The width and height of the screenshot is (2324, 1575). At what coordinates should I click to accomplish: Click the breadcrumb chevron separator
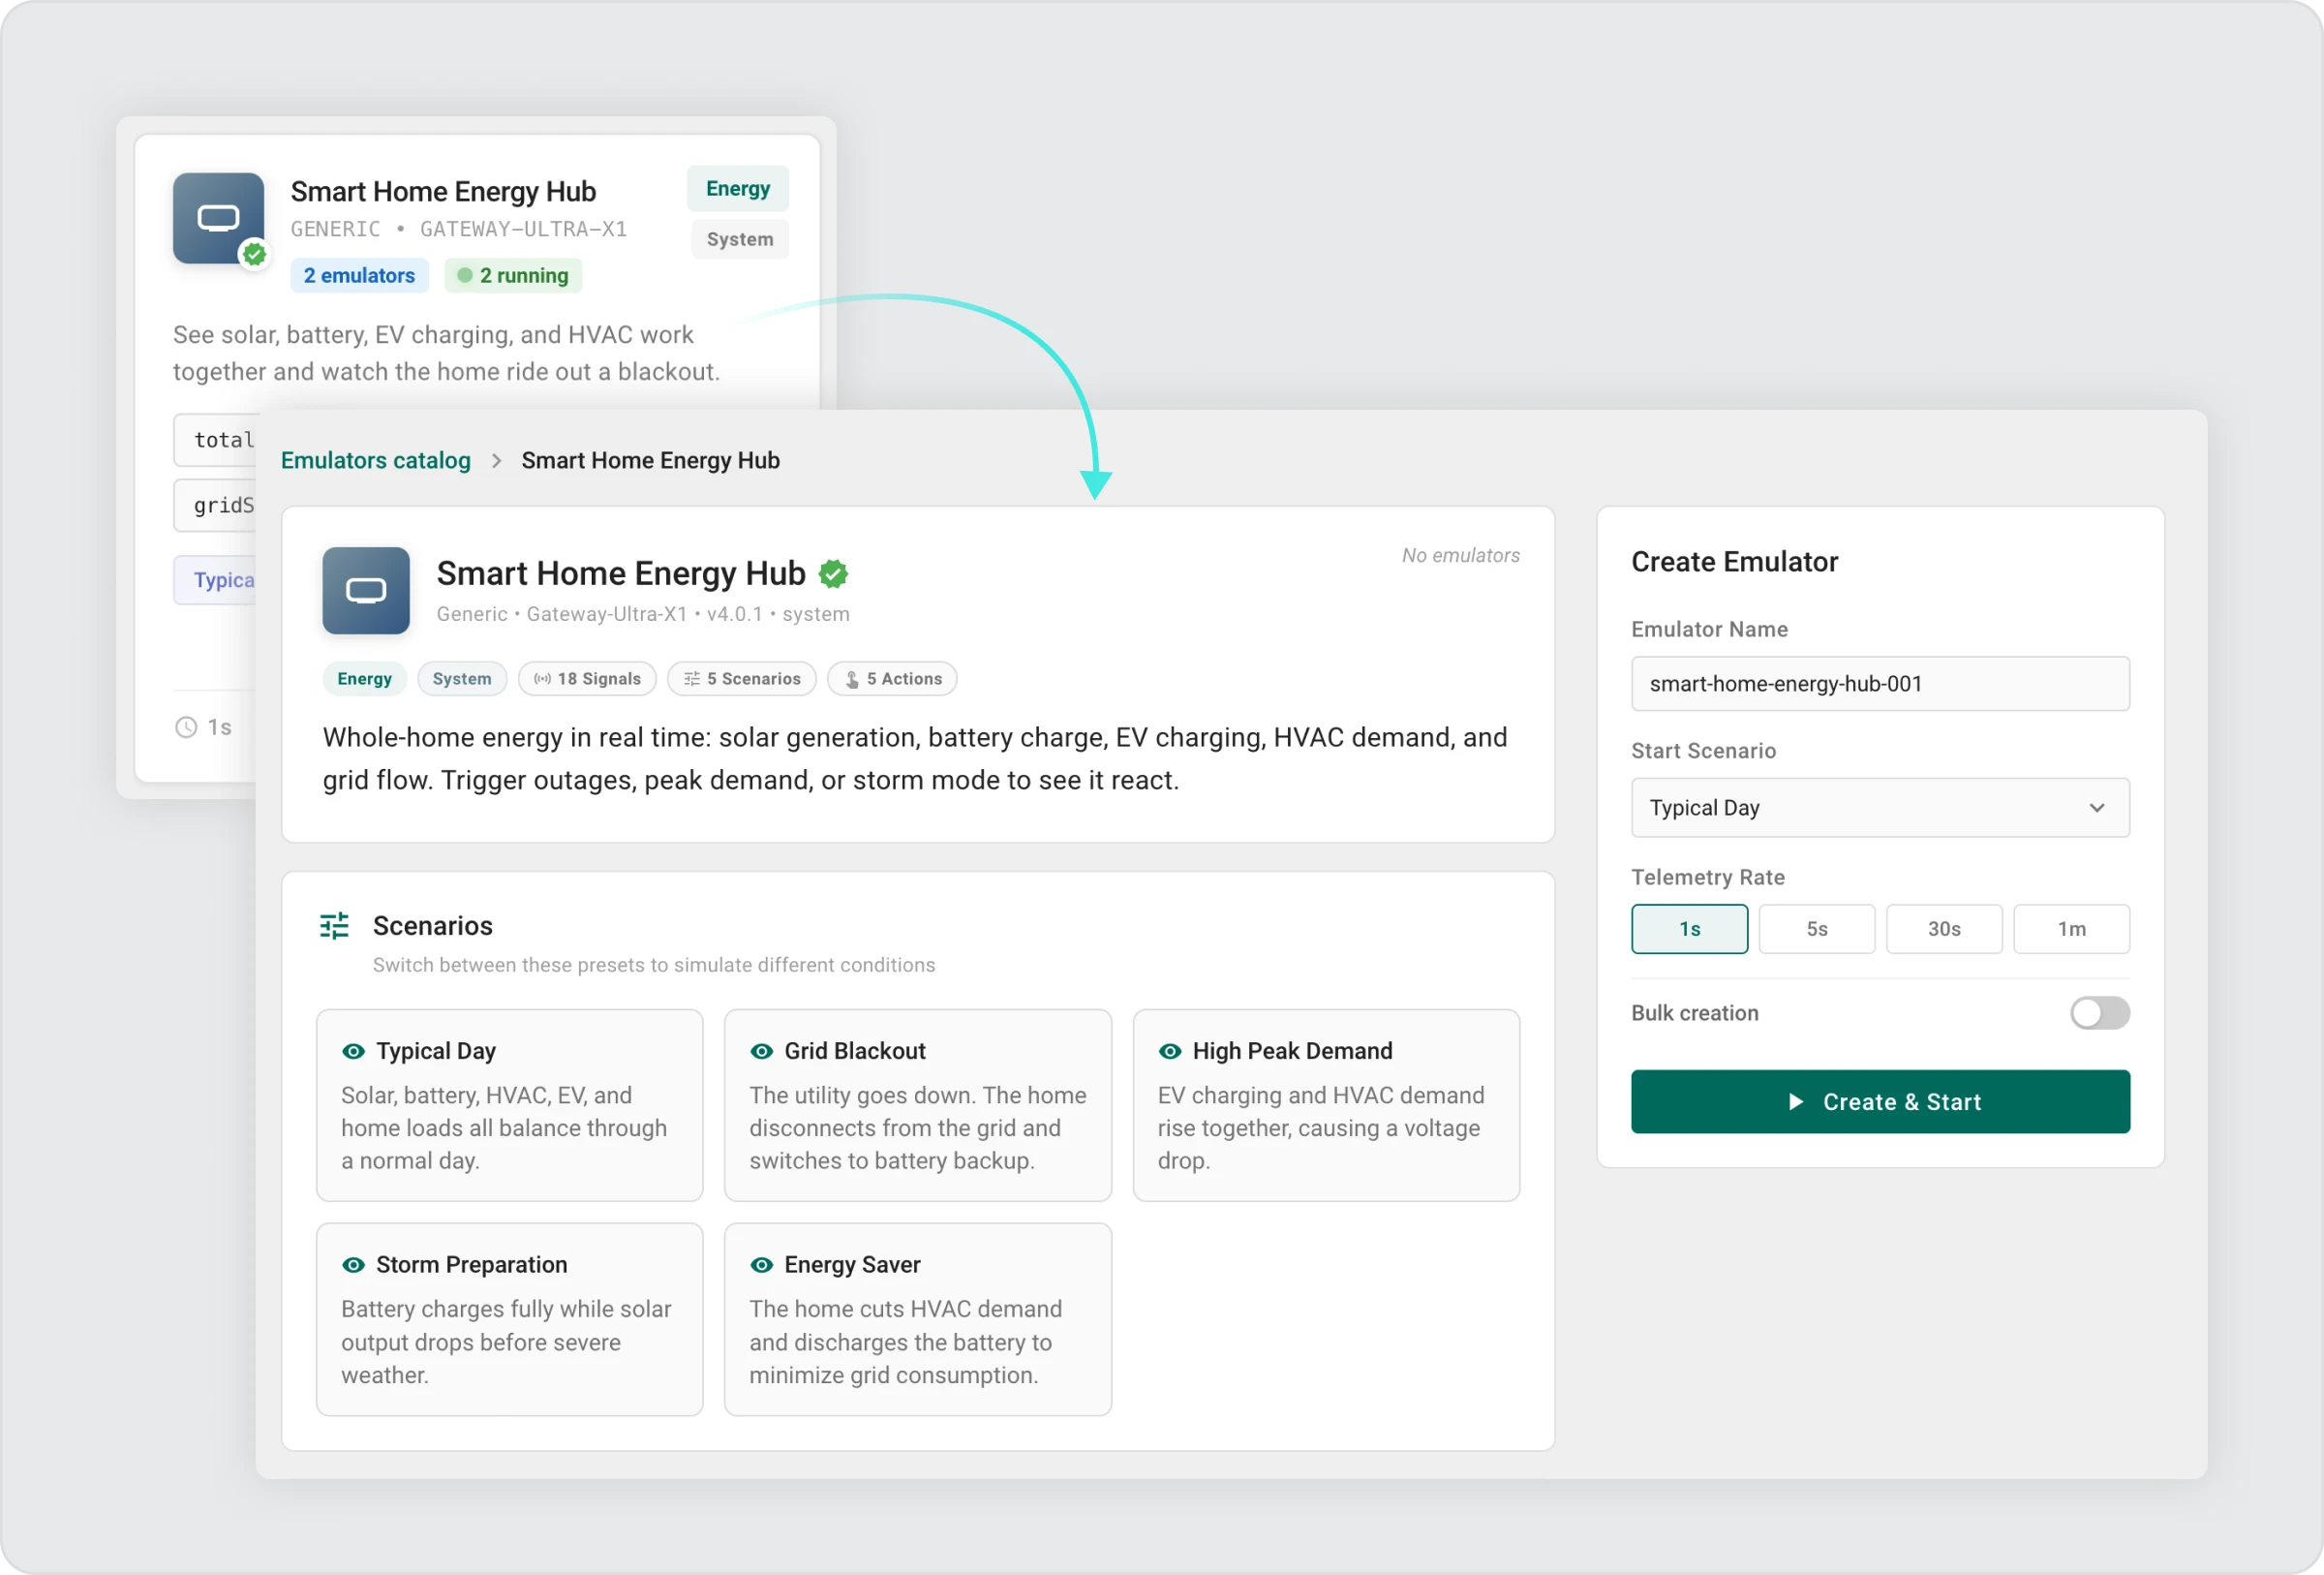click(x=496, y=461)
